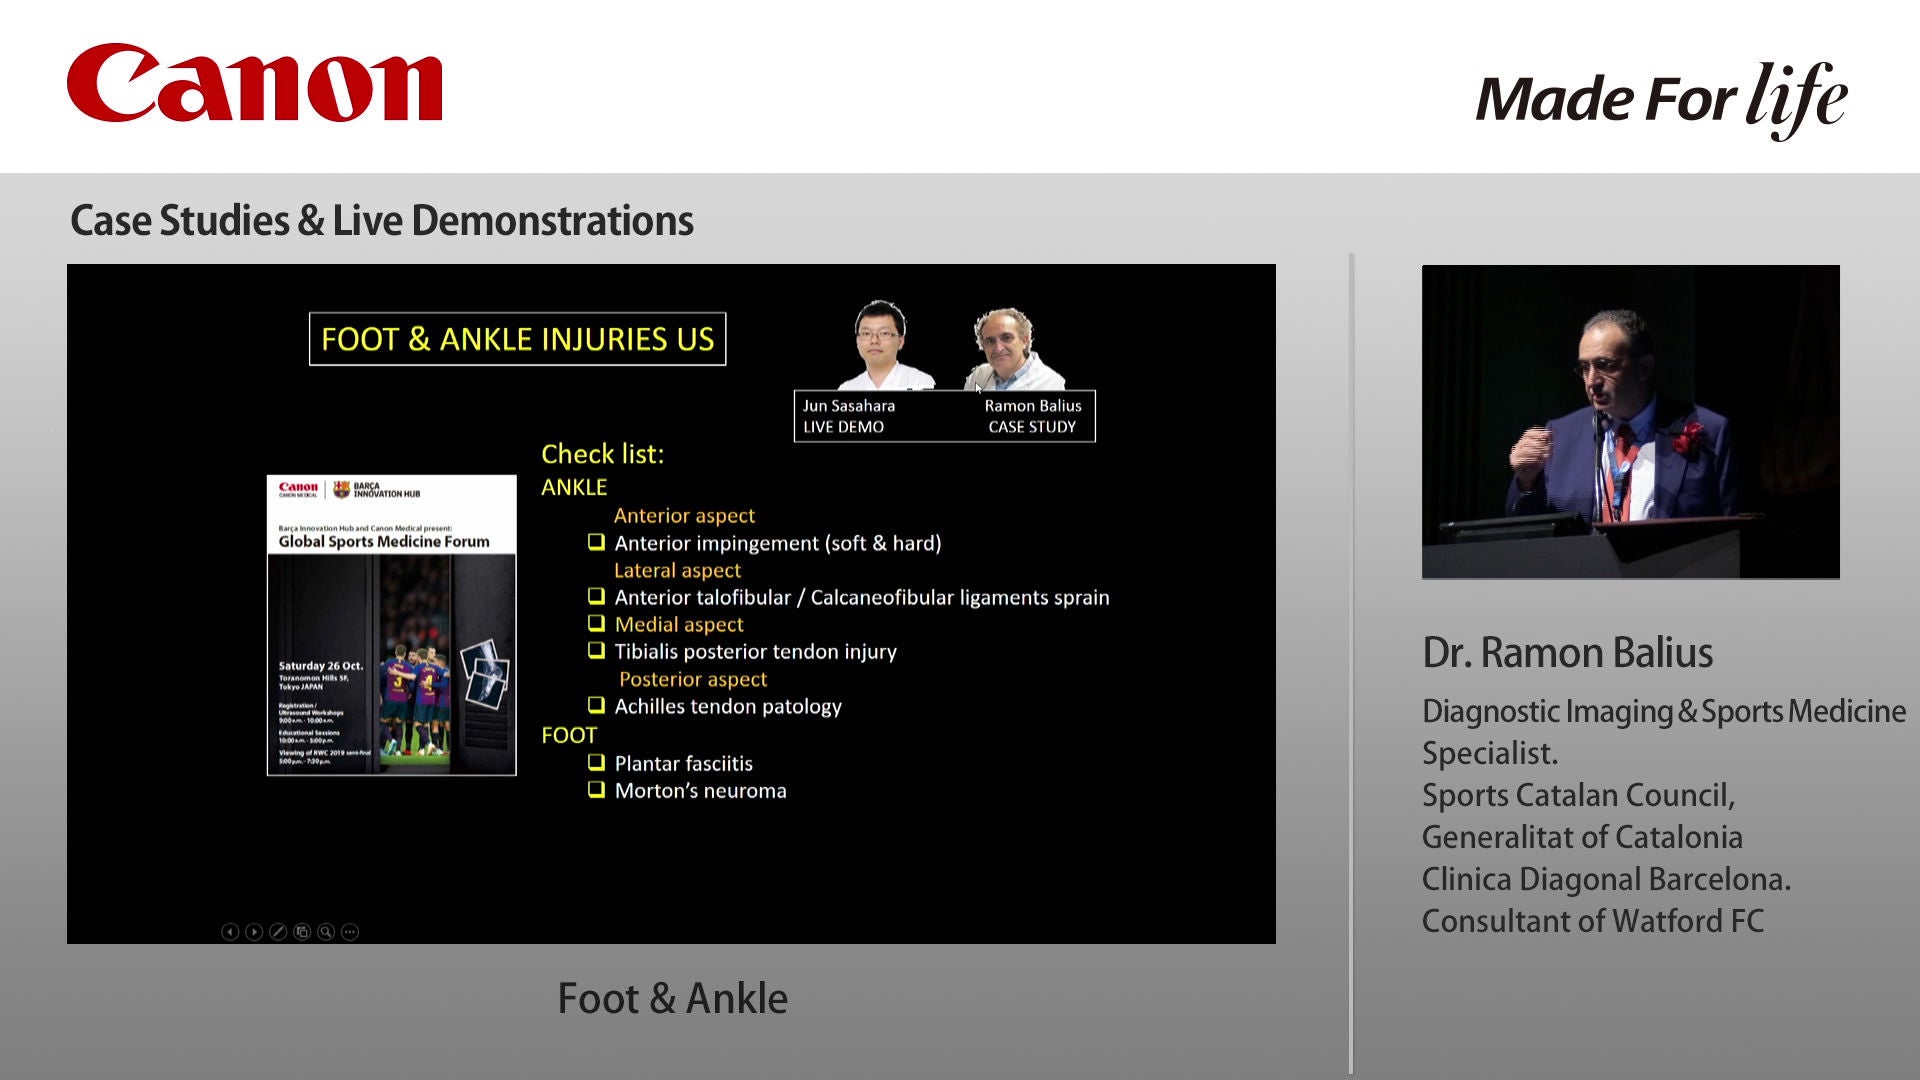This screenshot has width=1920, height=1080.
Task: Select the FOOT section label
Action: click(569, 735)
